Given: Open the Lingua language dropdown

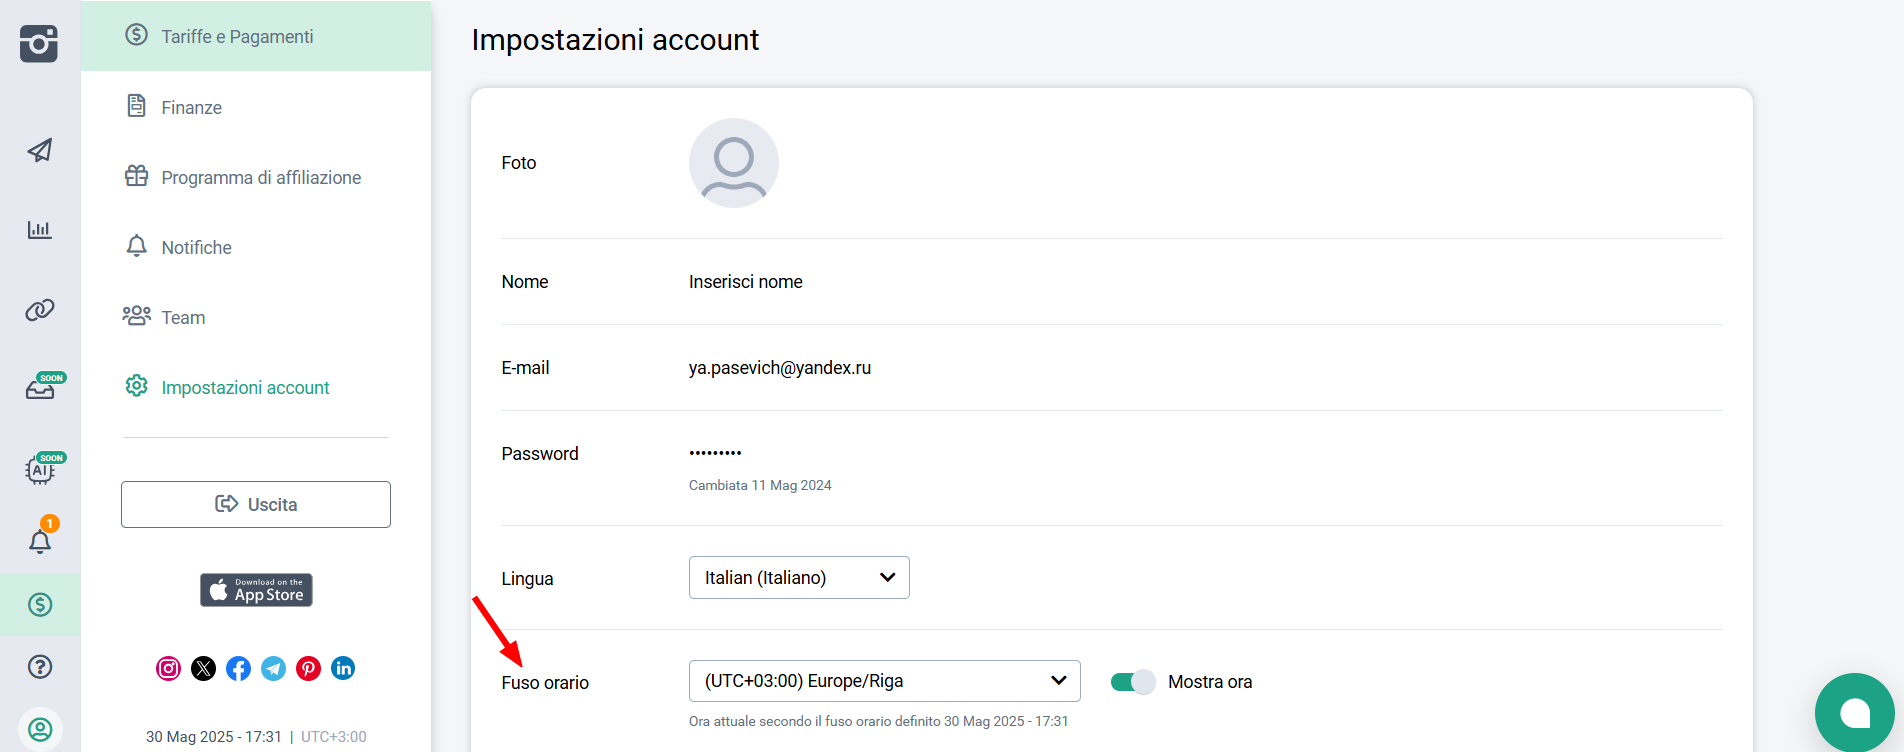Looking at the screenshot, I should coord(798,578).
